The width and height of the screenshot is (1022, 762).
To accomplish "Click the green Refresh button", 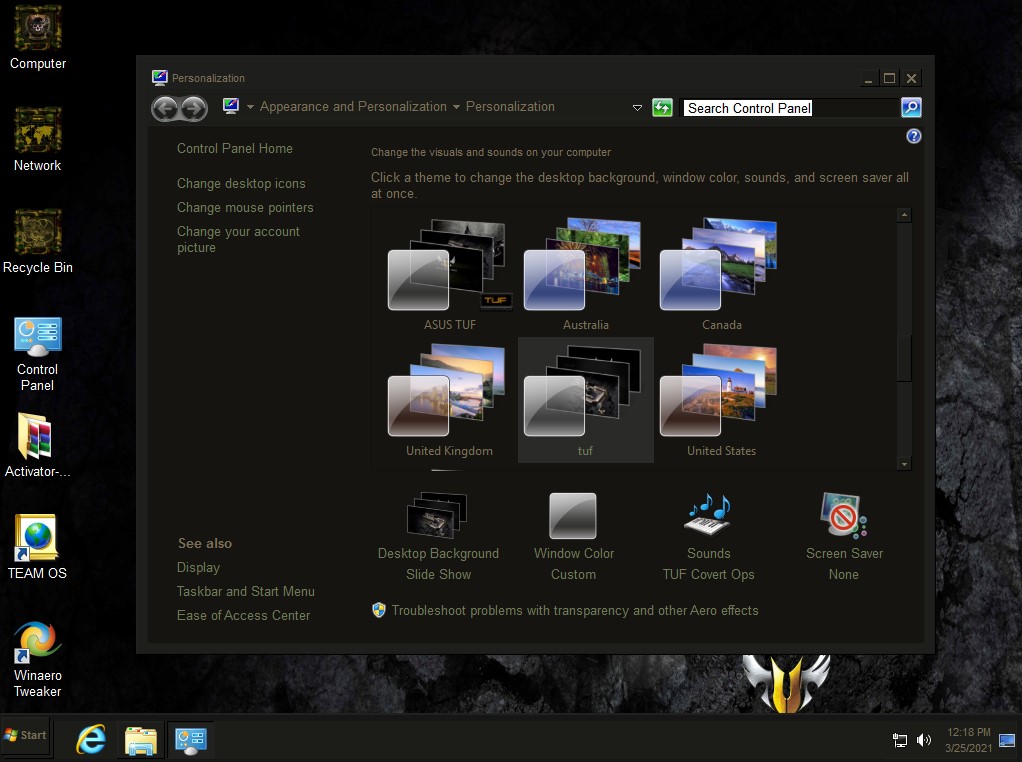I will (662, 108).
